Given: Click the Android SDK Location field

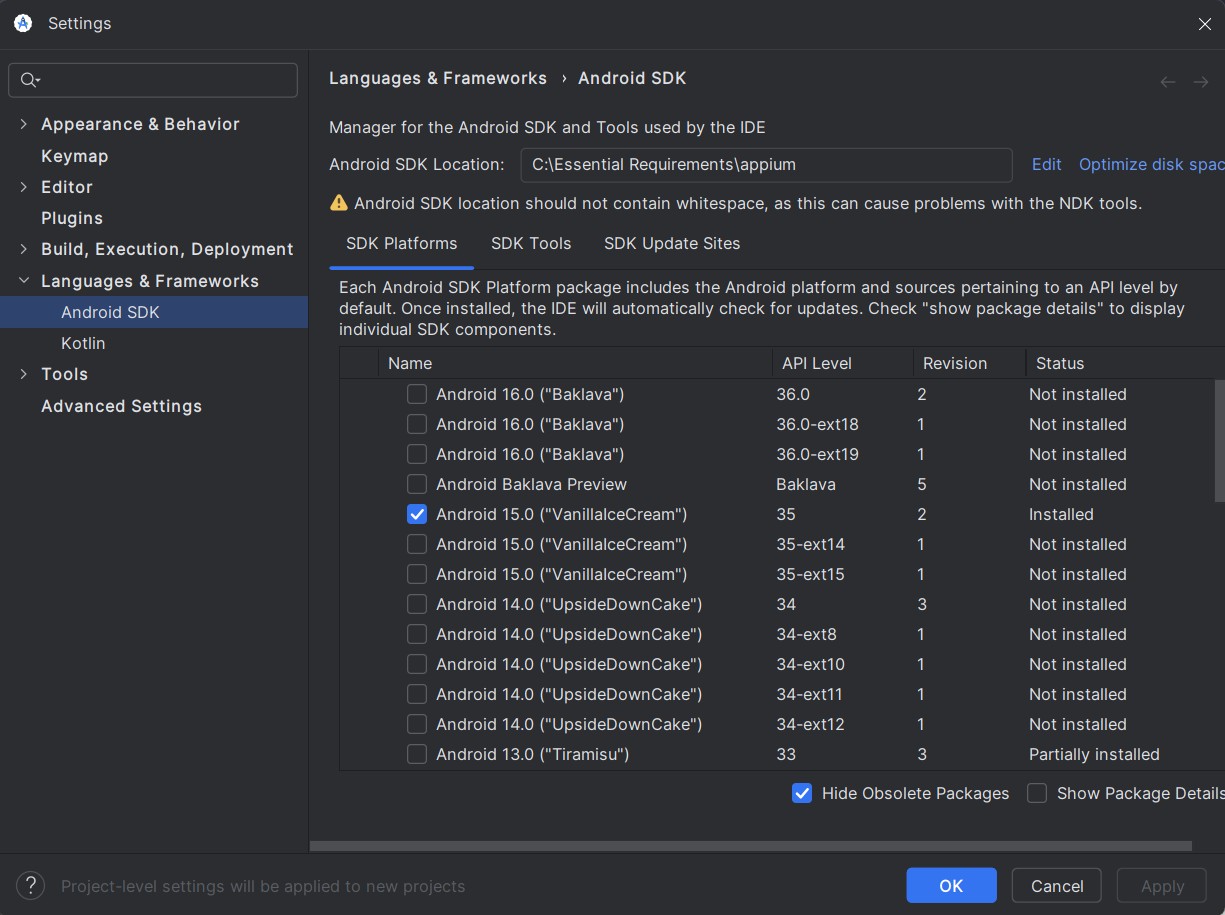Looking at the screenshot, I should tap(766, 165).
